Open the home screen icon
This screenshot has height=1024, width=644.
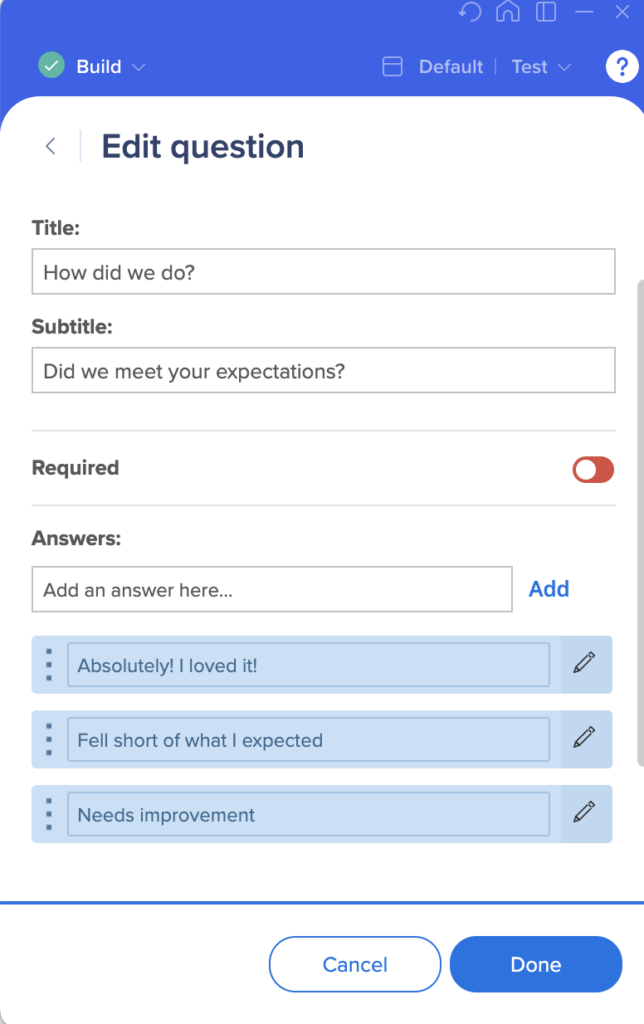tap(507, 13)
